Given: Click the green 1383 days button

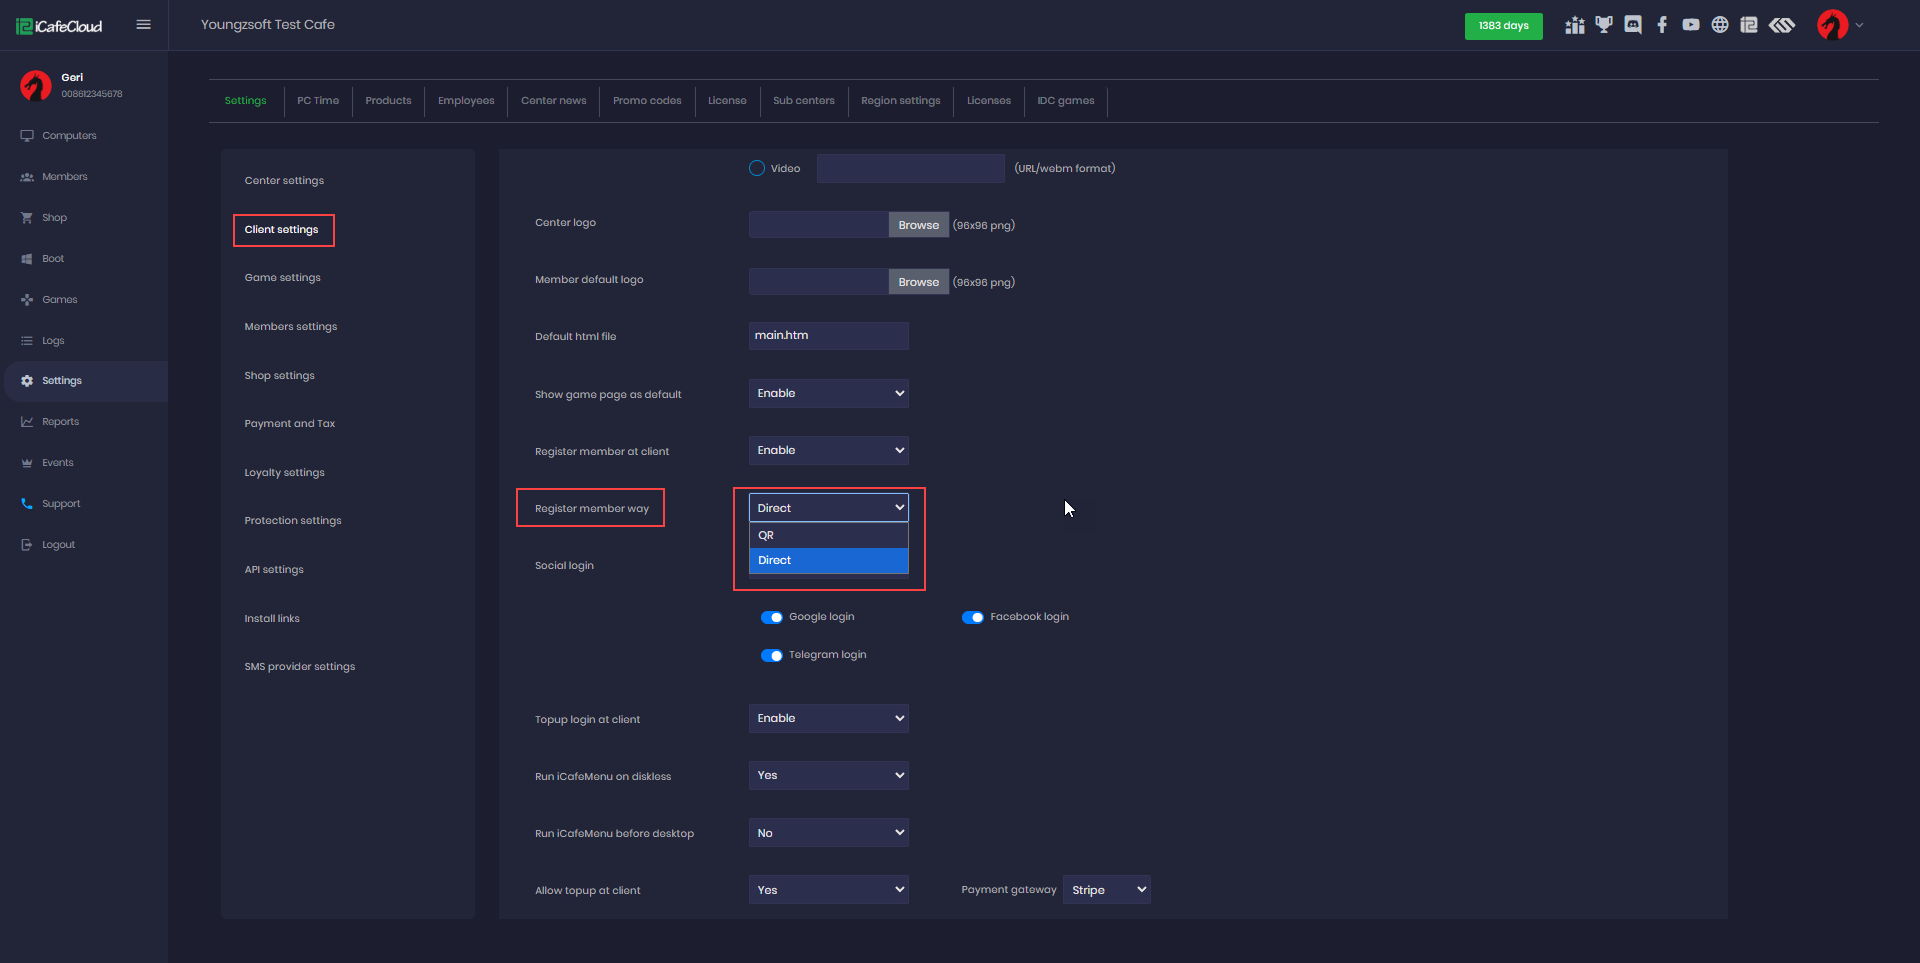Looking at the screenshot, I should 1503,26.
